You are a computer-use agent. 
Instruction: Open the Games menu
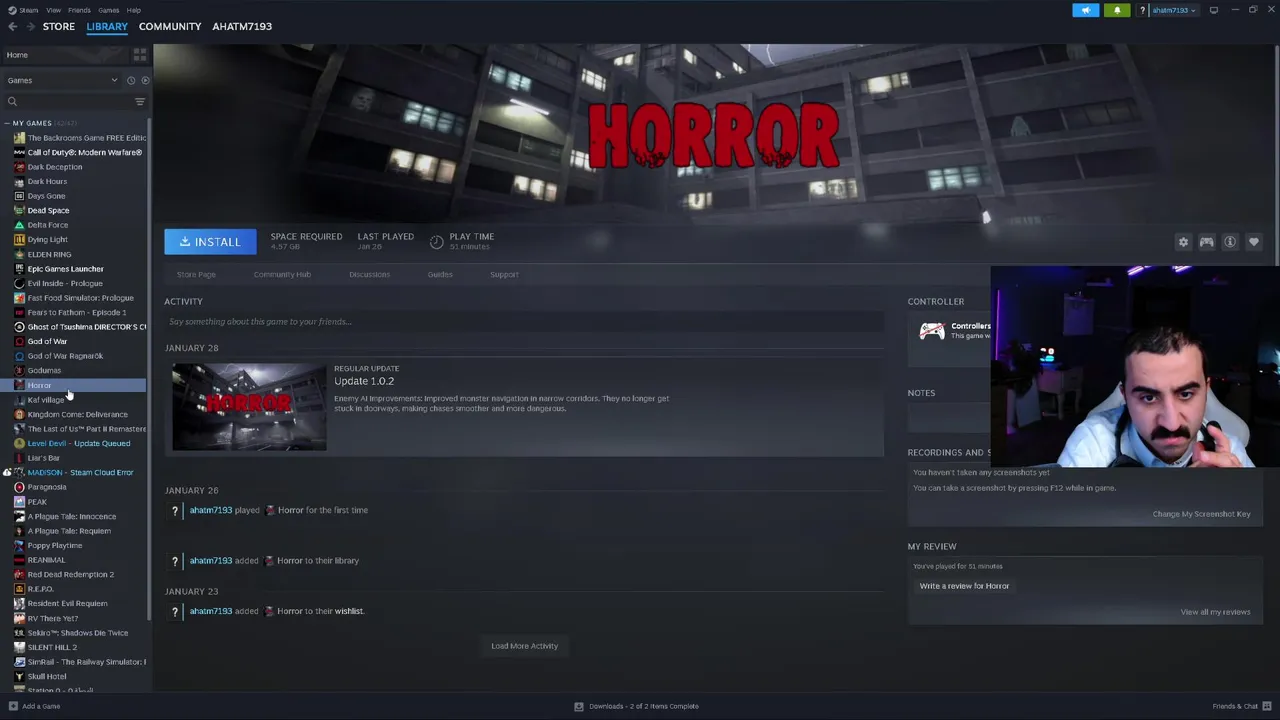[x=109, y=10]
